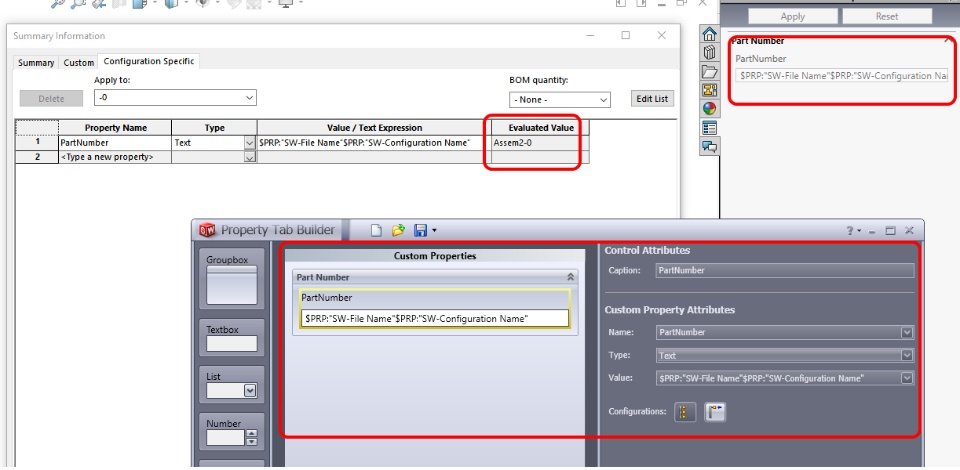
Task: Open Type dropdown for the new property row
Action: (x=249, y=157)
